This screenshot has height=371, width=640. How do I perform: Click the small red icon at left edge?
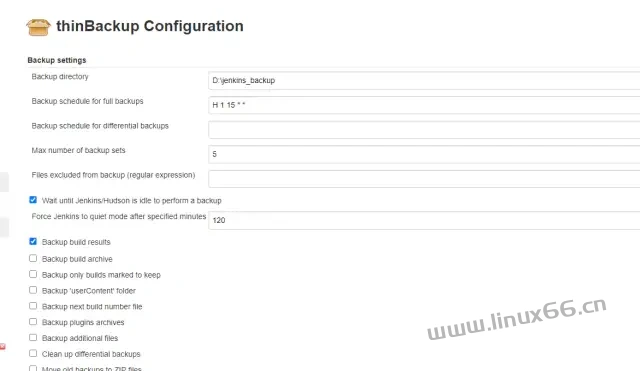pos(2,347)
